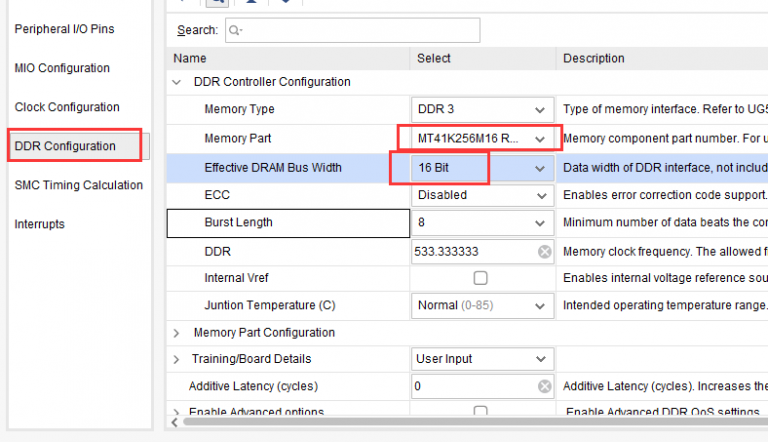Open the SMC Timing Calculation page
Image resolution: width=768 pixels, height=442 pixels.
click(78, 185)
